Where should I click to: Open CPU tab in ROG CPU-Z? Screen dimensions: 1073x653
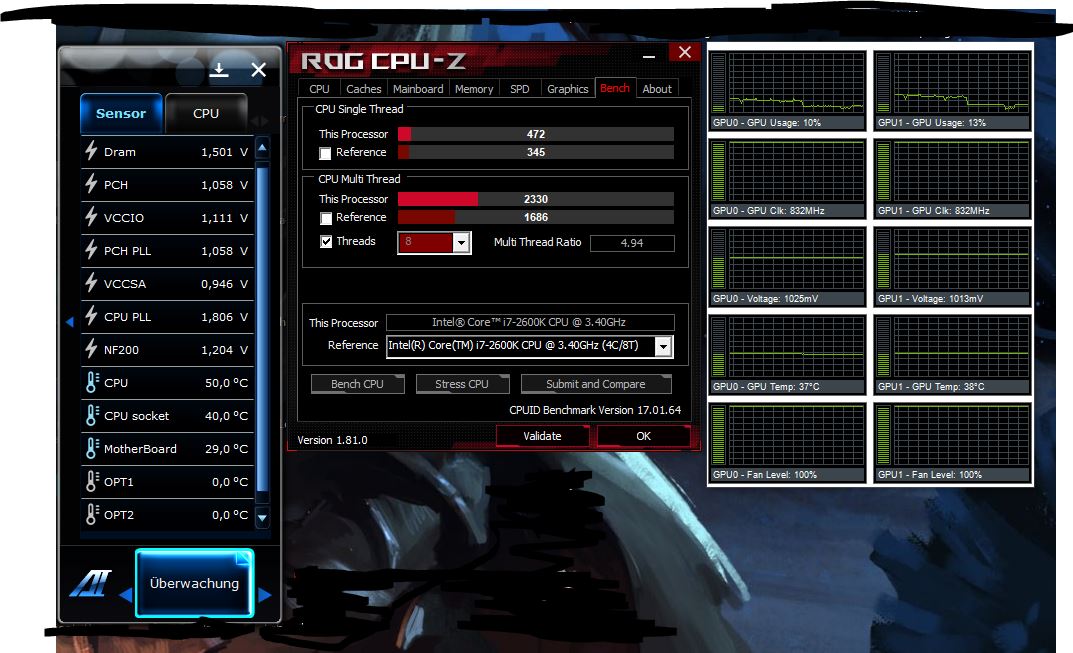point(320,89)
